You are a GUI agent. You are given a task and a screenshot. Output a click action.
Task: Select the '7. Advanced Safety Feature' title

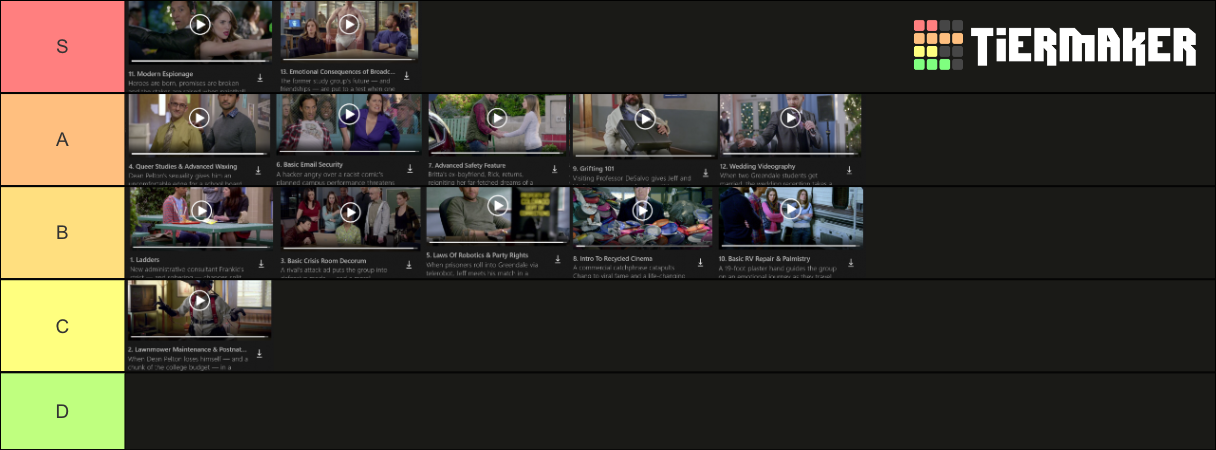(466, 165)
